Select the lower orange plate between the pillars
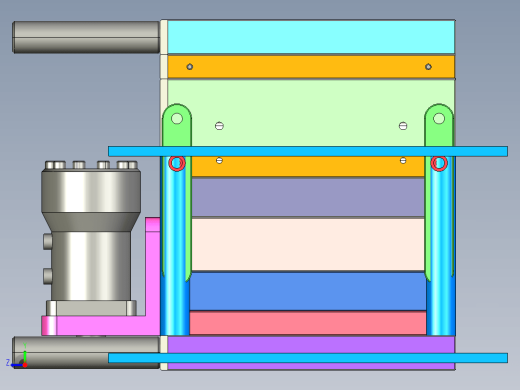Screen dimensions: 520x390 pos(308,167)
